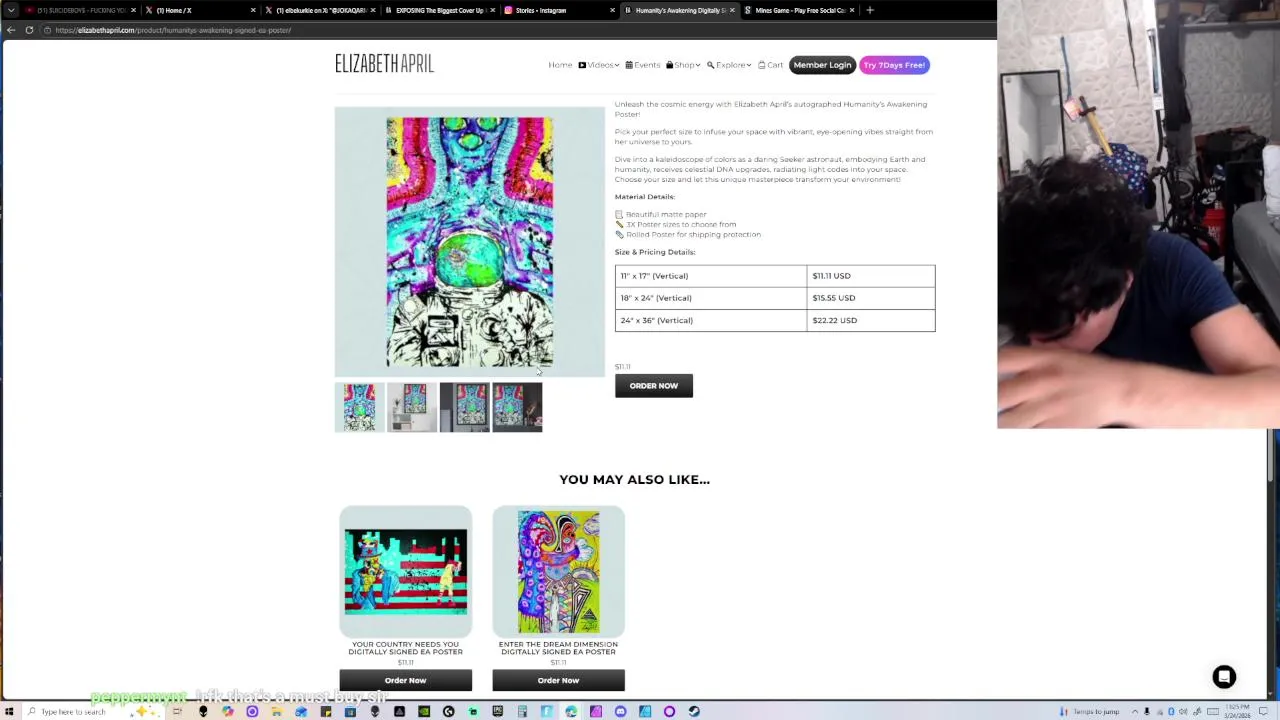
Task: Open the Steam taskbar icon
Action: [x=694, y=711]
